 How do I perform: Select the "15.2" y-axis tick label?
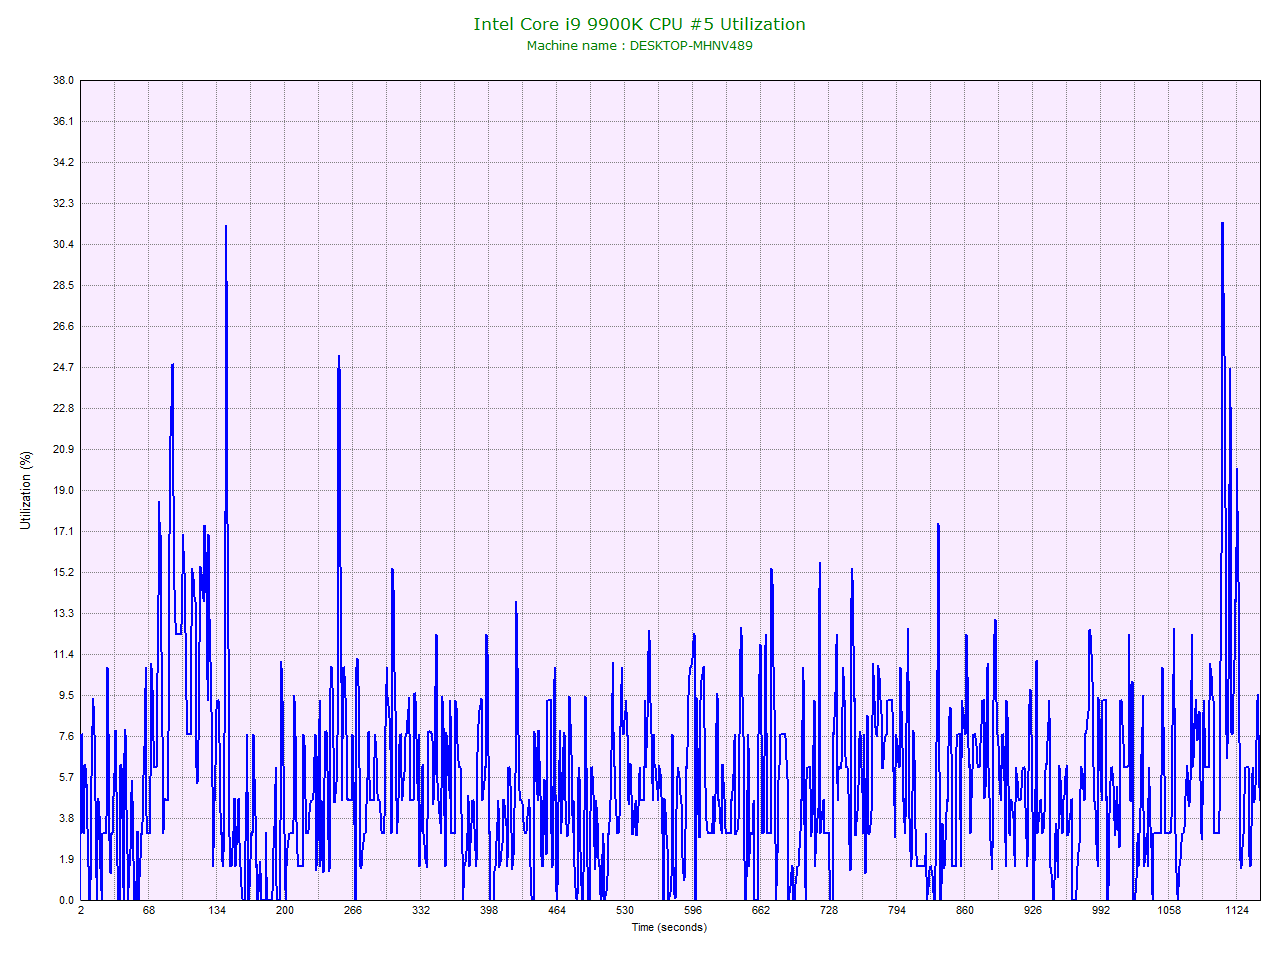(x=64, y=573)
